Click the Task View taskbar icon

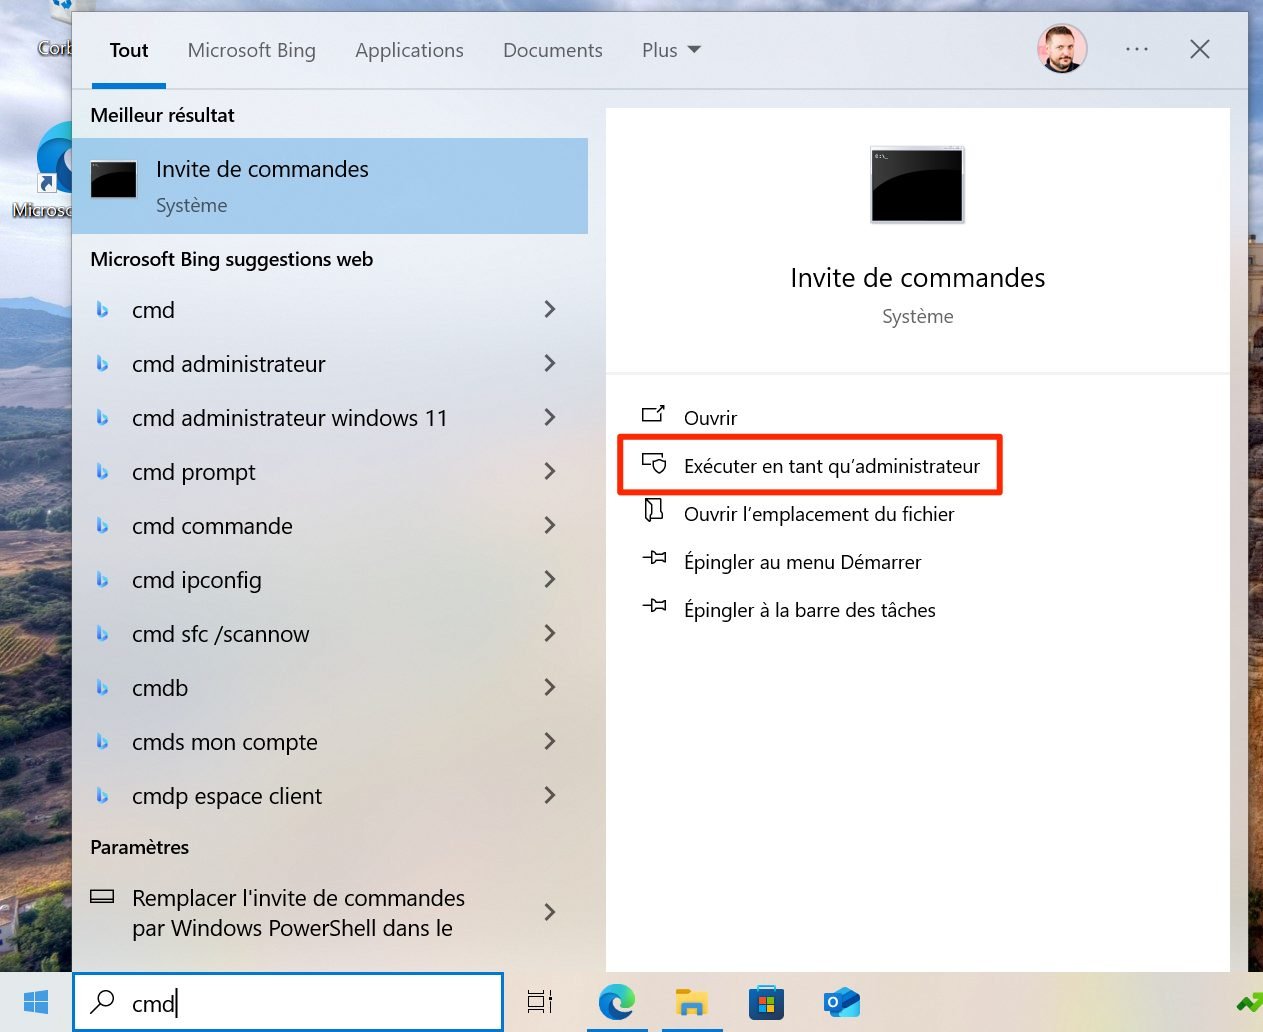pos(540,1002)
